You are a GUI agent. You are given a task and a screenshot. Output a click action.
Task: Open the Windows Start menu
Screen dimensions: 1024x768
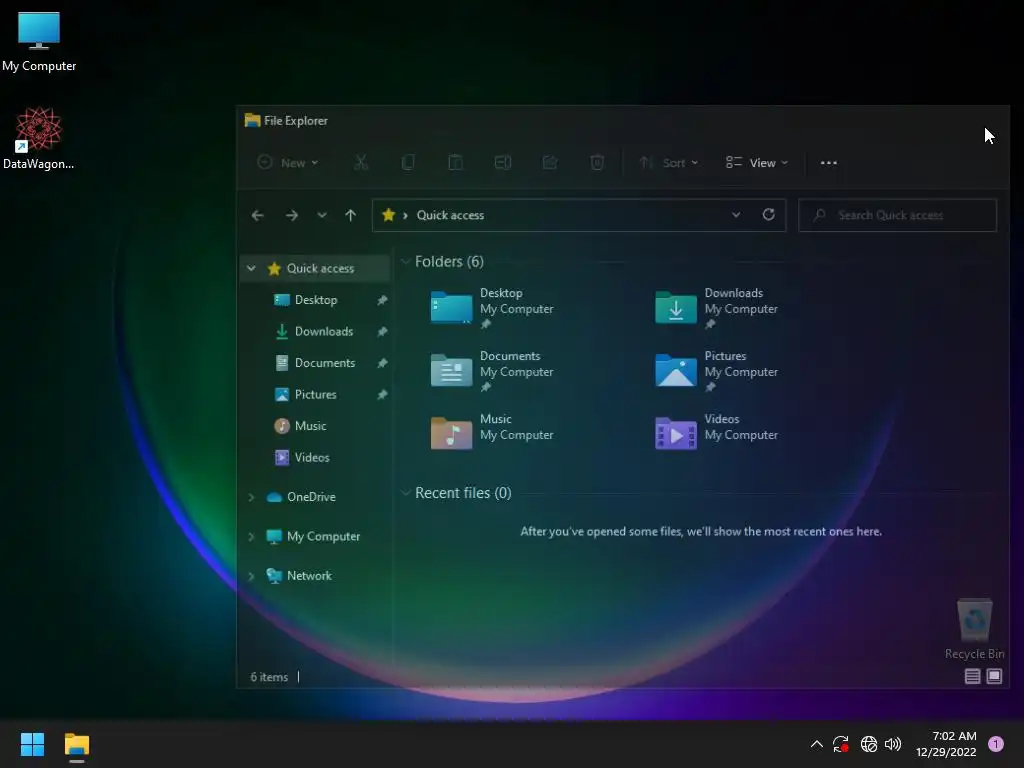click(x=32, y=744)
